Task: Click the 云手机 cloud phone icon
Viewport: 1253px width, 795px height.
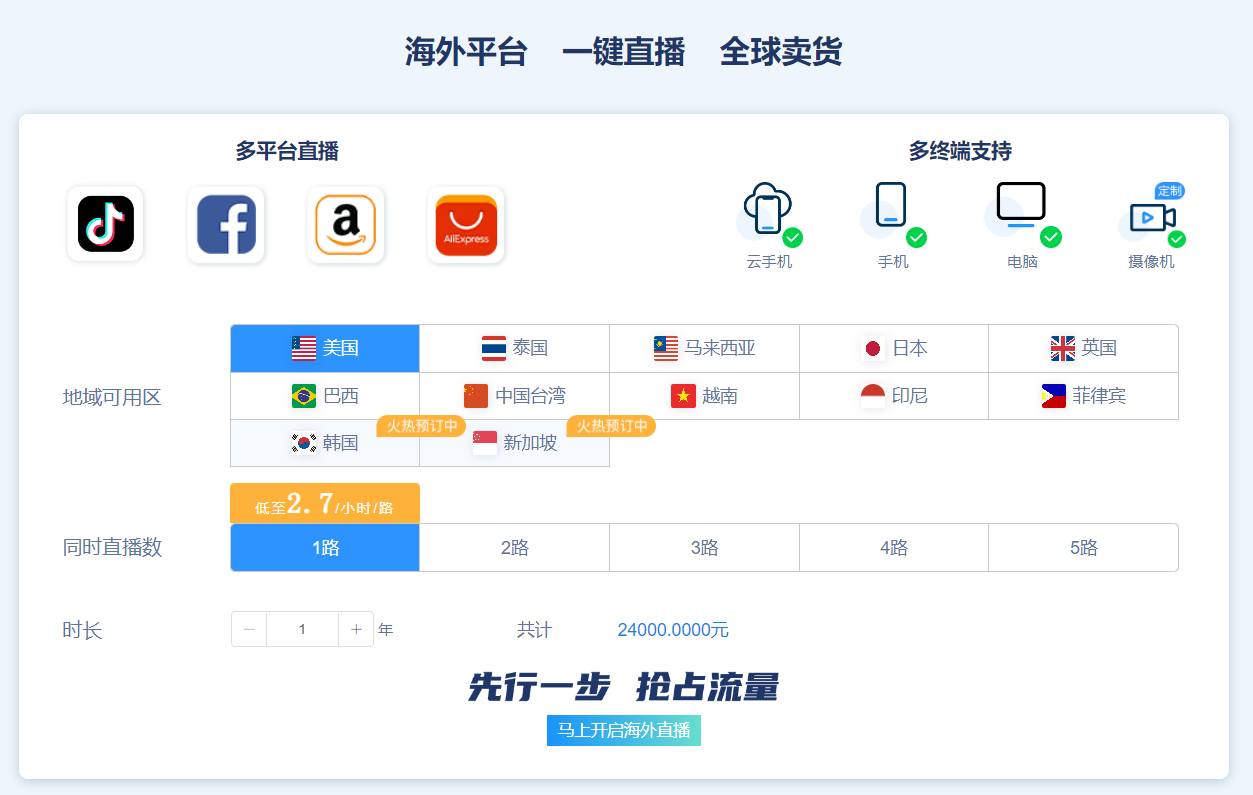Action: [x=769, y=214]
